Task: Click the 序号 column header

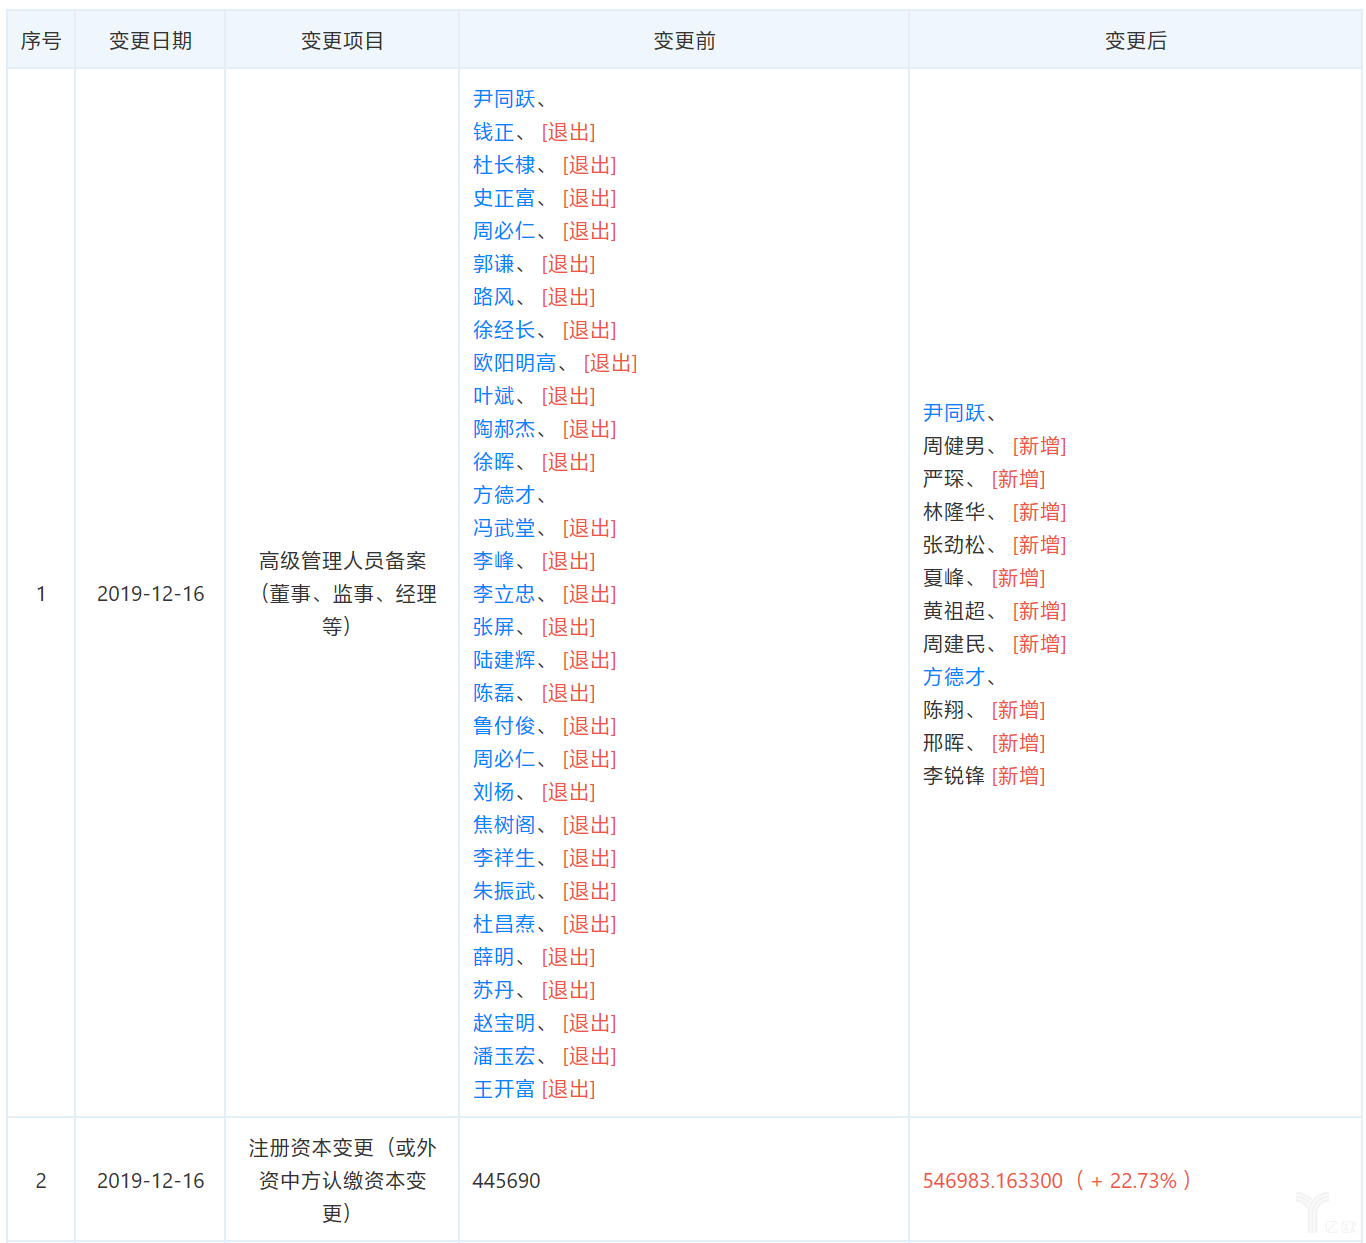Action: pos(41,41)
